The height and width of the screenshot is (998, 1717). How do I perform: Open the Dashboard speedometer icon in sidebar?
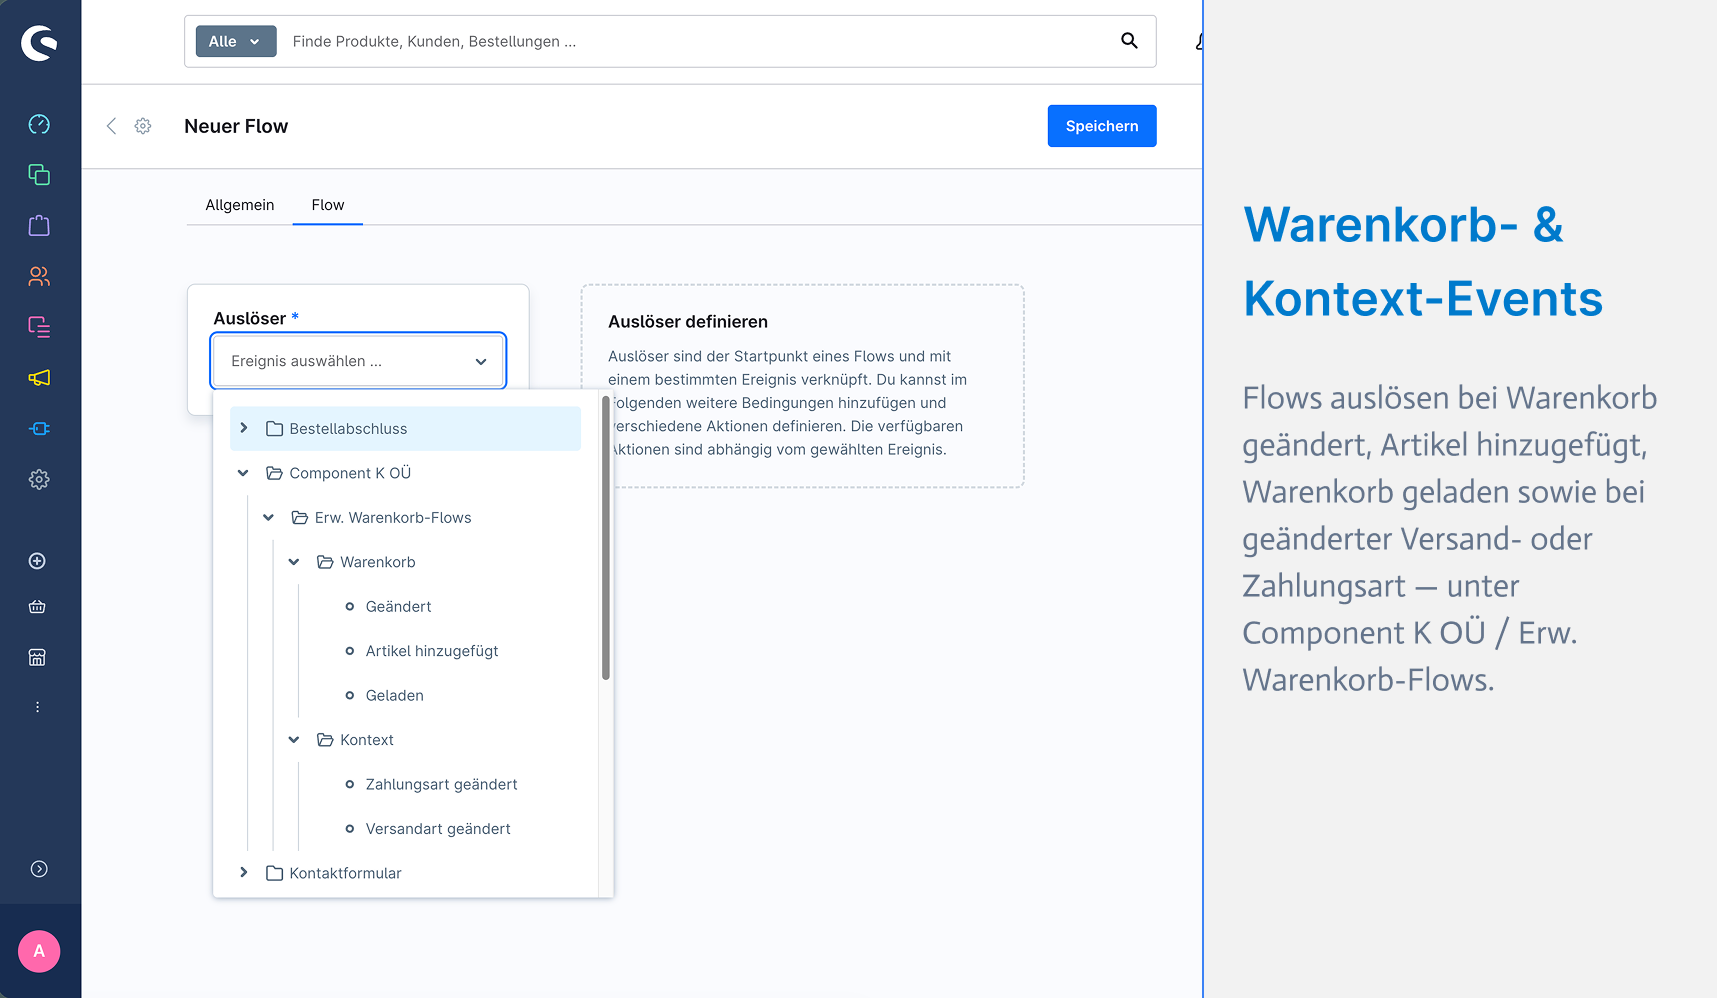click(39, 124)
